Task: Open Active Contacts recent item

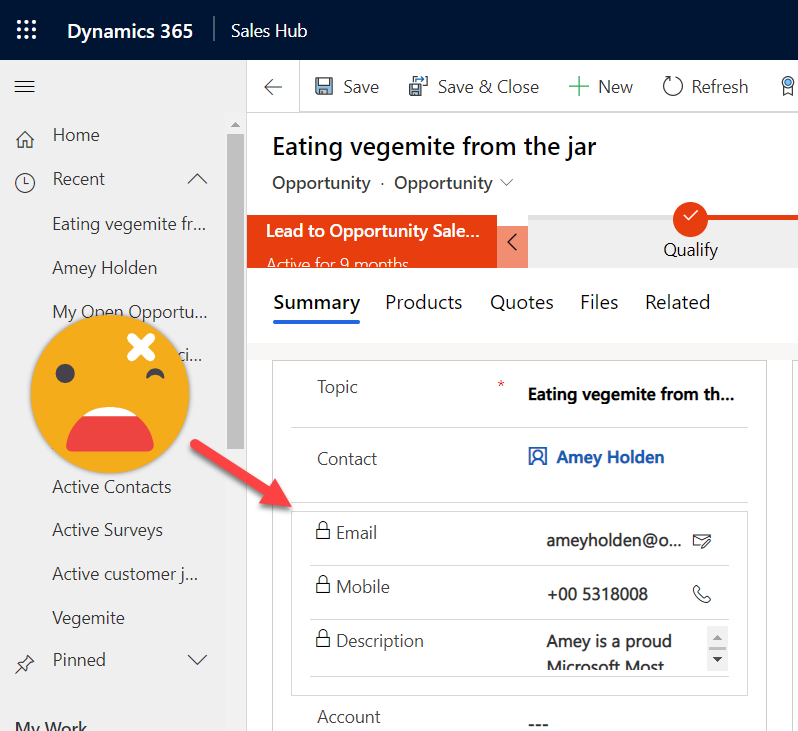Action: 112,487
